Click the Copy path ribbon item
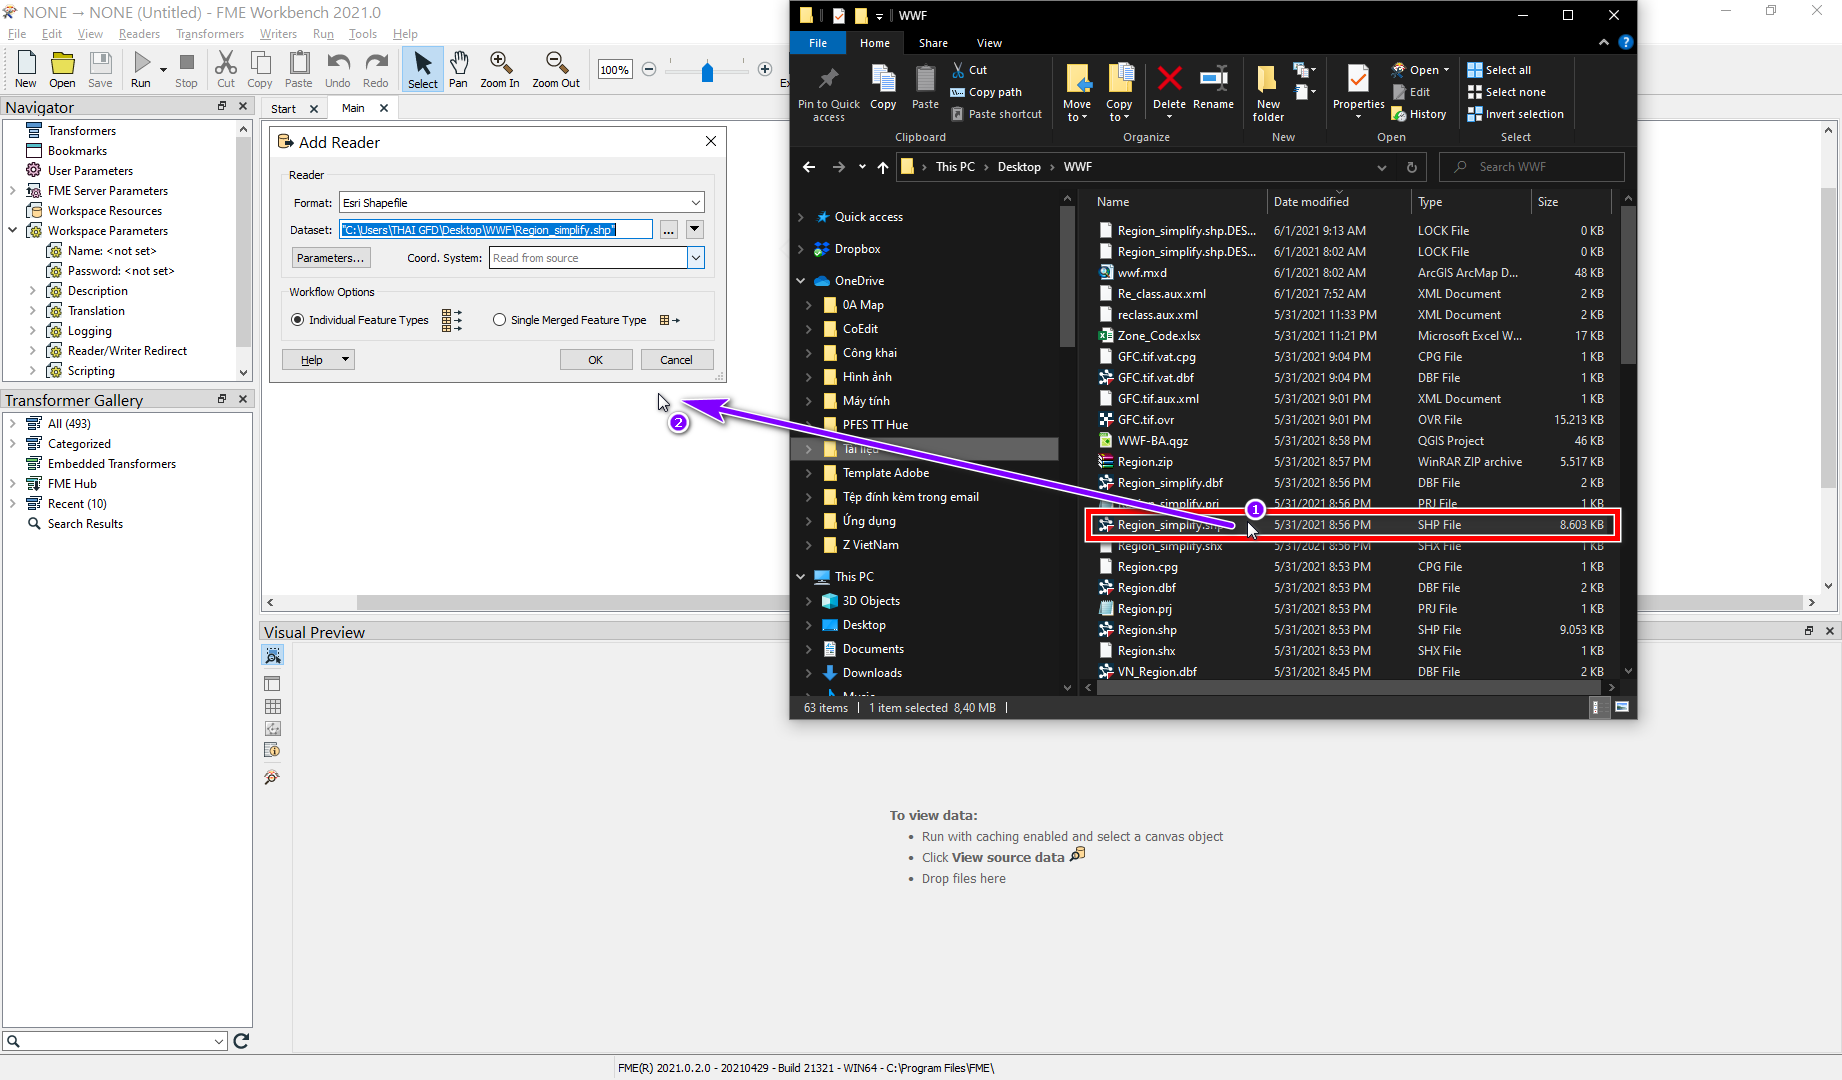This screenshot has height=1080, width=1842. pyautogui.click(x=986, y=92)
